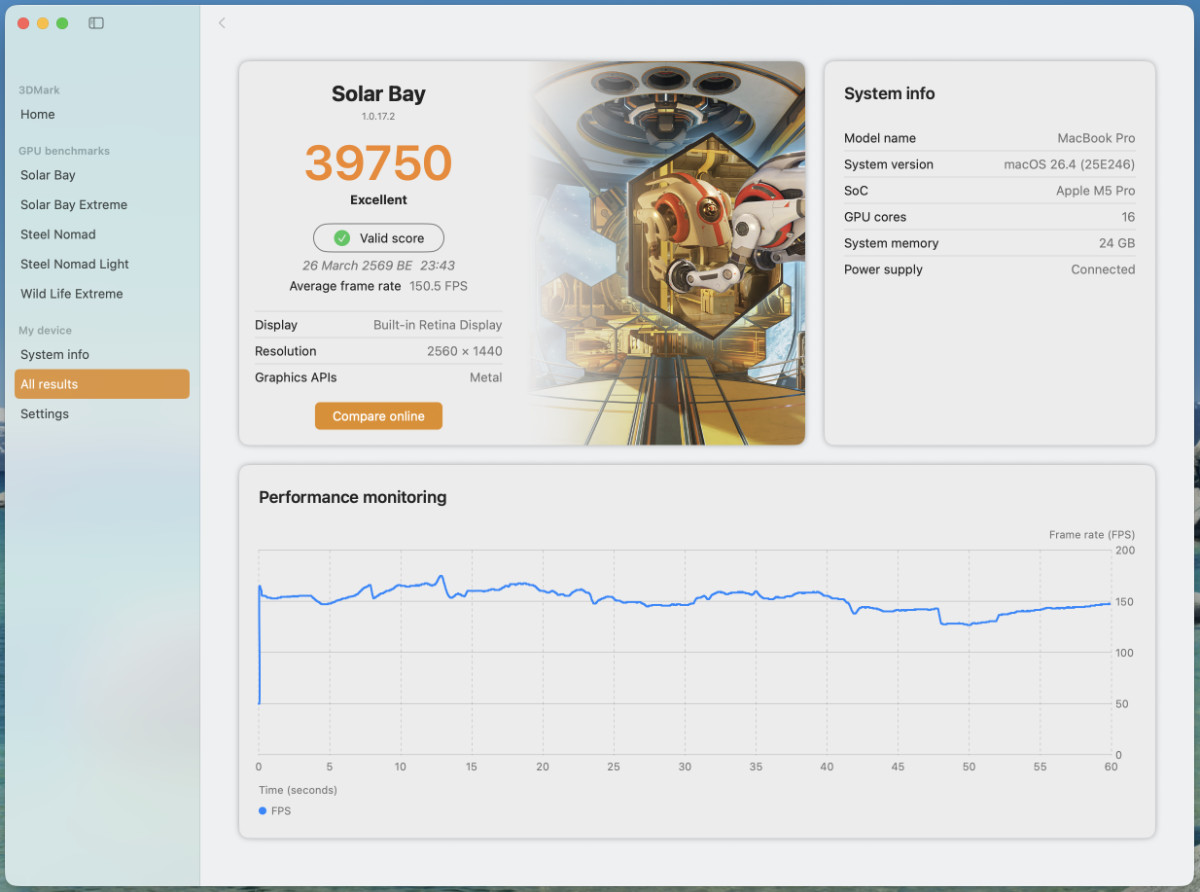Open Settings from the sidebar

[45, 414]
